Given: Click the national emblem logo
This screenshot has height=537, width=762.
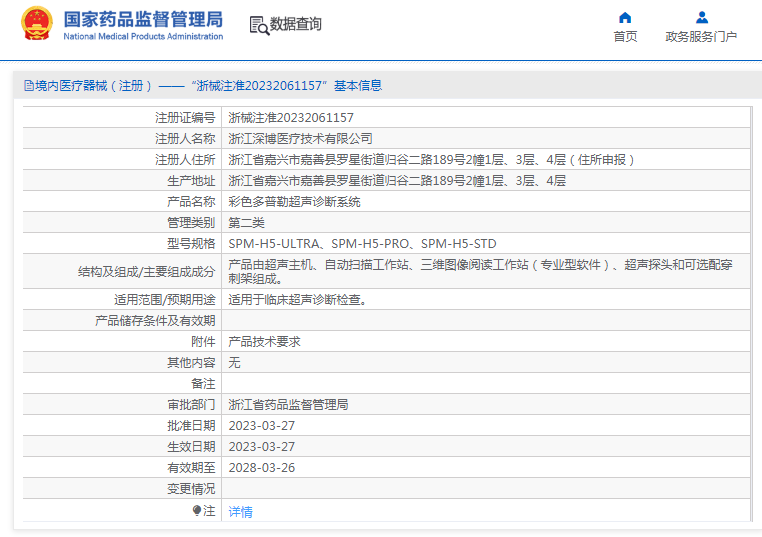Looking at the screenshot, I should tap(36, 23).
